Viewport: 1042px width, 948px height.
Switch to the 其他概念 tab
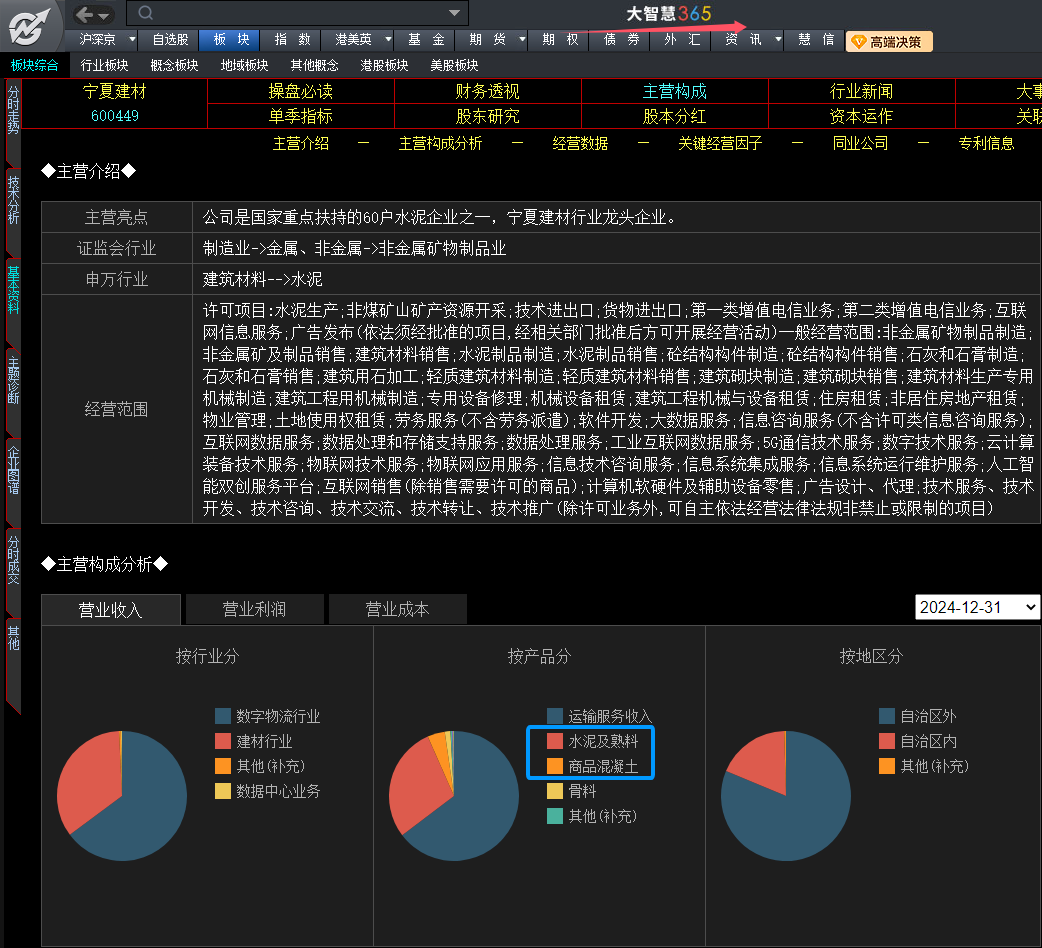314,65
